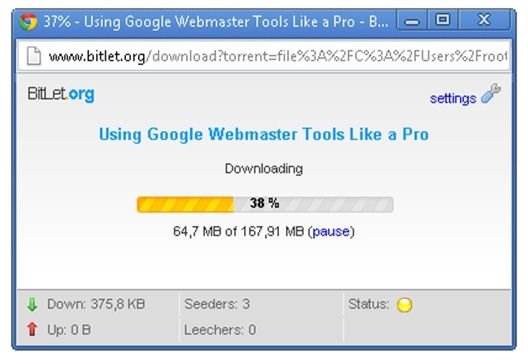Open the torrent title heading link
528x364 pixels.
(x=264, y=134)
